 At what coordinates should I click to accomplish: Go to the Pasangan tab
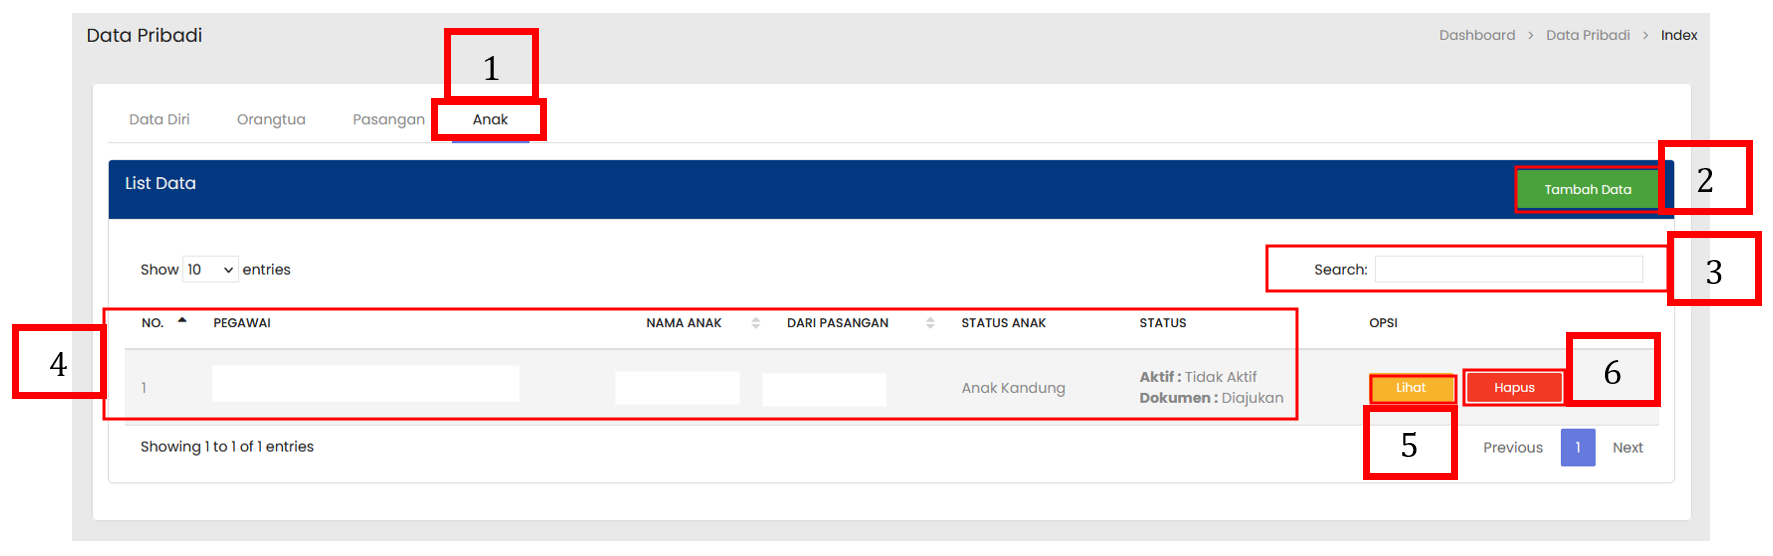coord(388,120)
